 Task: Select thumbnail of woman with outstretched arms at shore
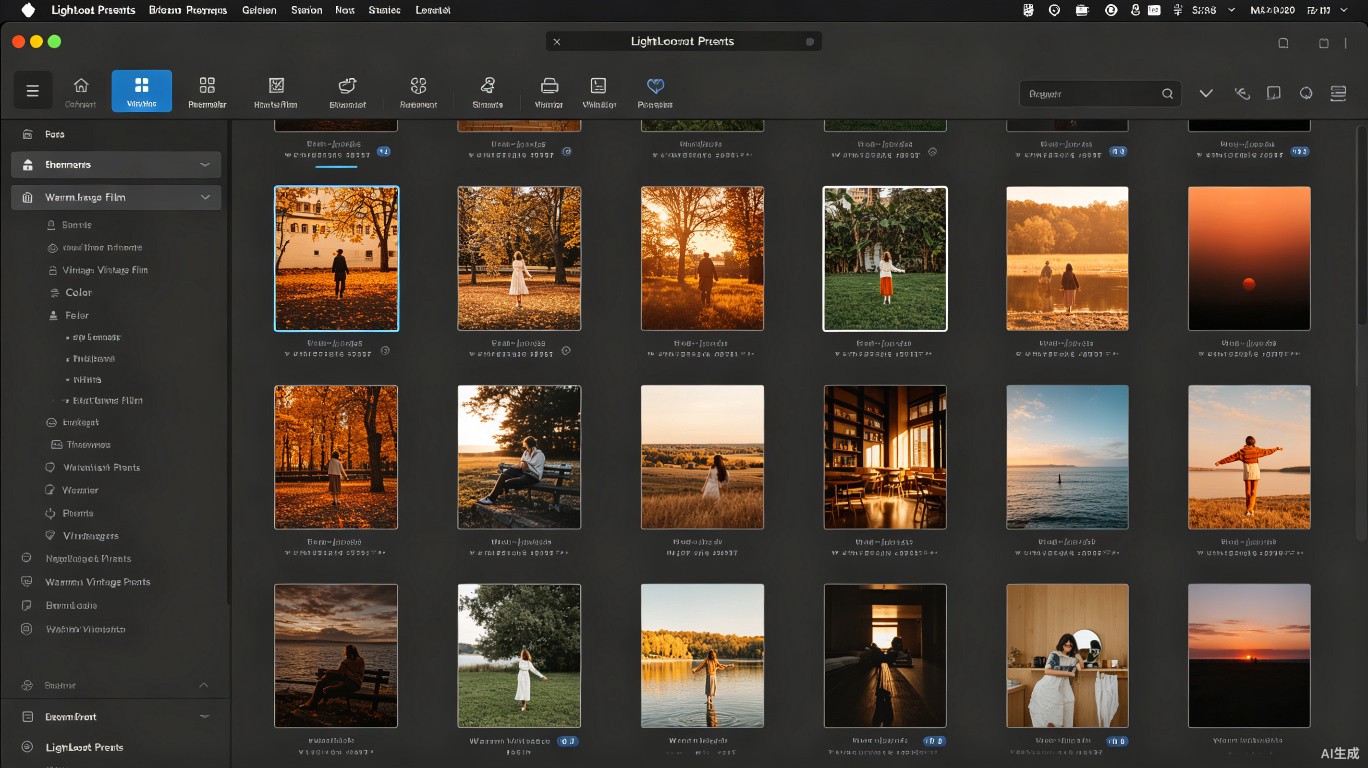[1249, 457]
